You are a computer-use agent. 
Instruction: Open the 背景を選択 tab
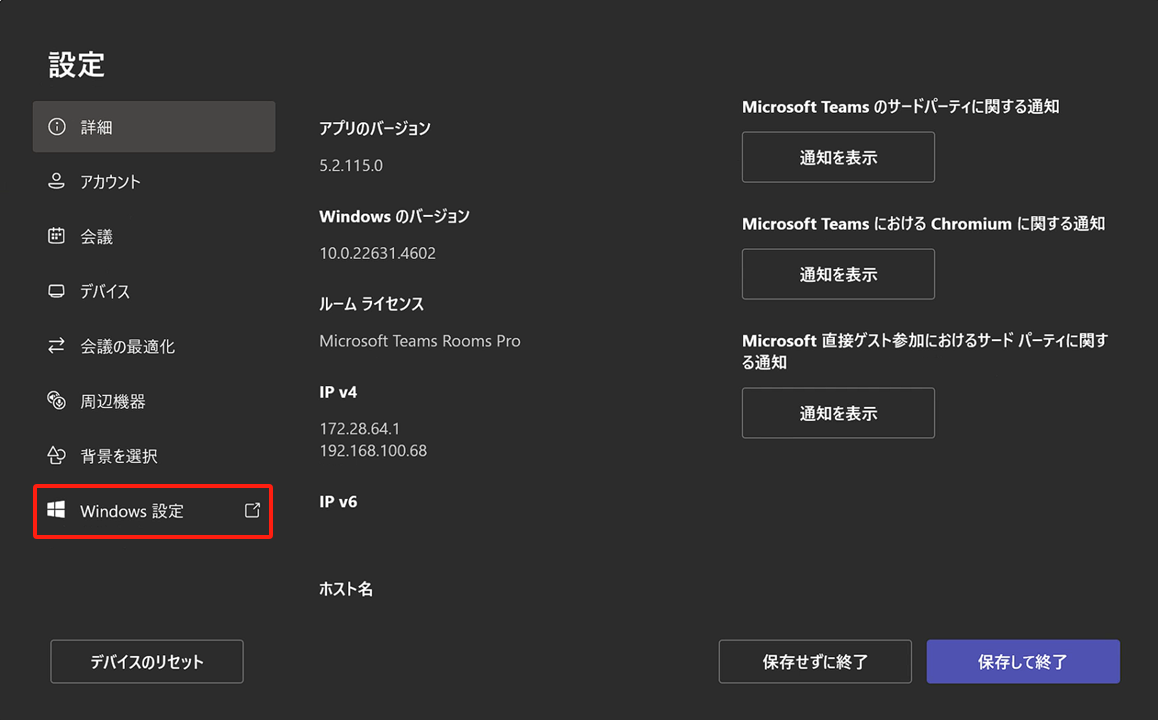pos(154,456)
